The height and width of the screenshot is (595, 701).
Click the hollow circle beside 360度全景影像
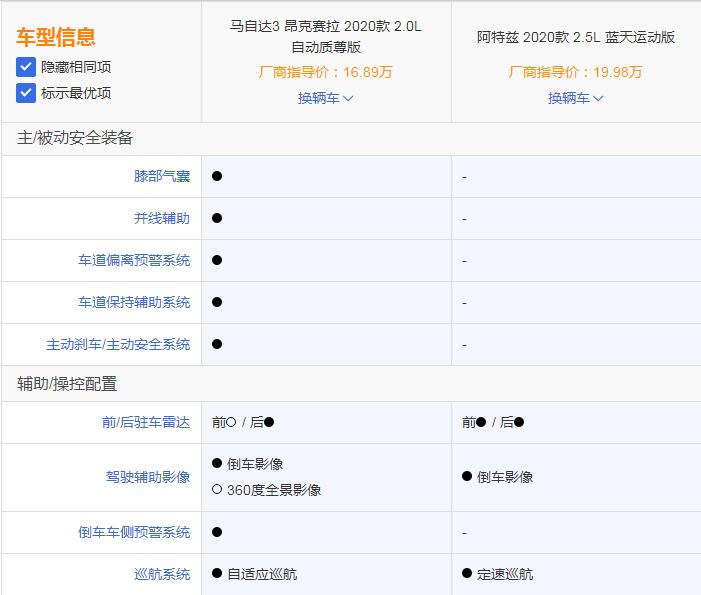click(x=217, y=489)
